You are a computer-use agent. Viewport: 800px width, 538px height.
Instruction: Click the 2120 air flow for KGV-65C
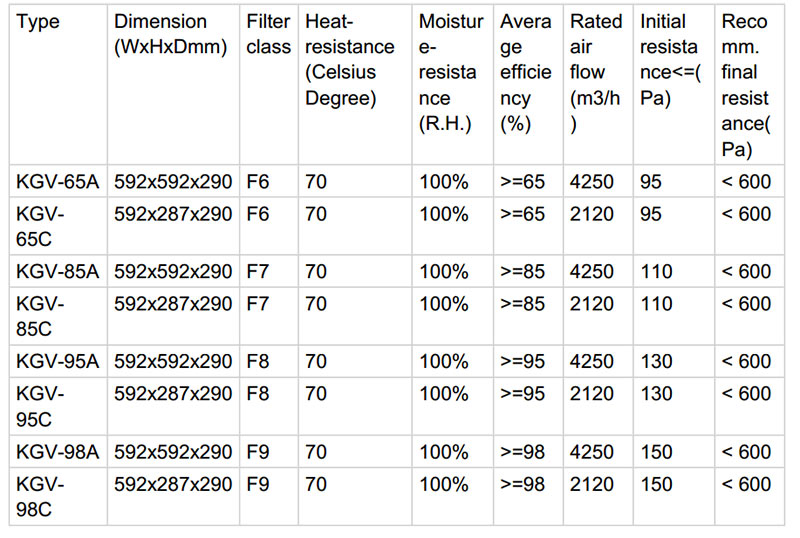(592, 214)
